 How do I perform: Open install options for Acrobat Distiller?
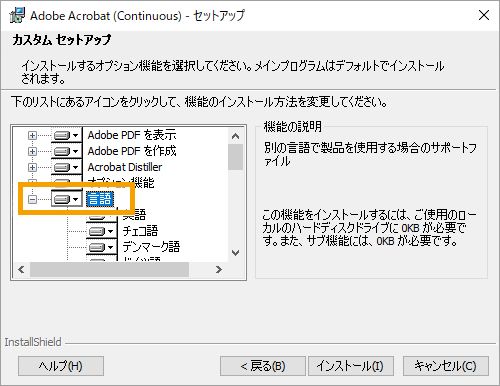[x=66, y=167]
